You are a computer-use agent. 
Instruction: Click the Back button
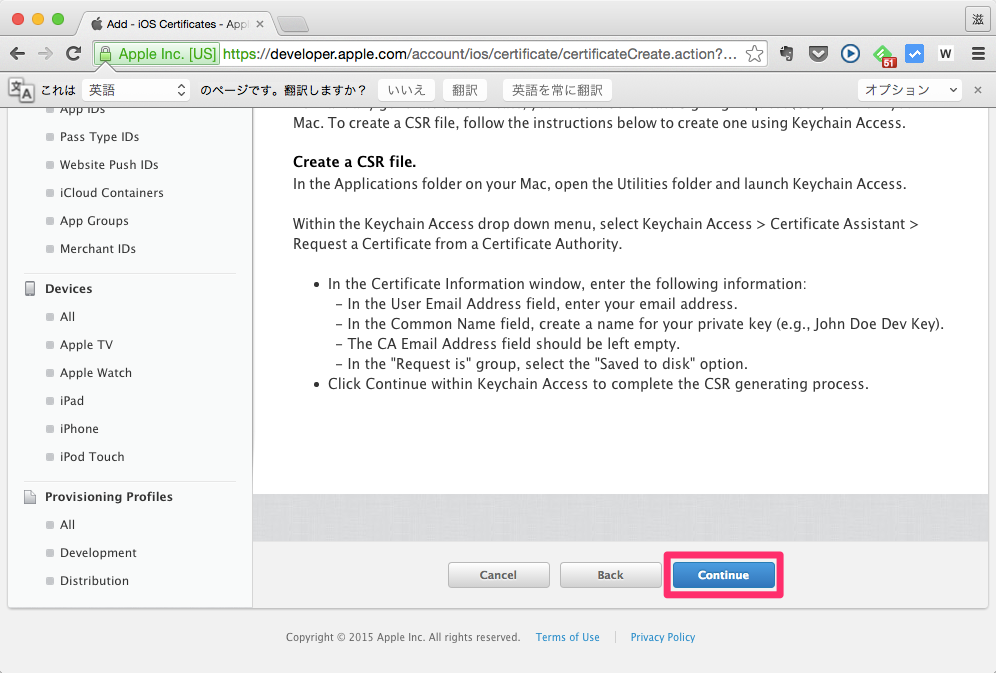pos(610,575)
